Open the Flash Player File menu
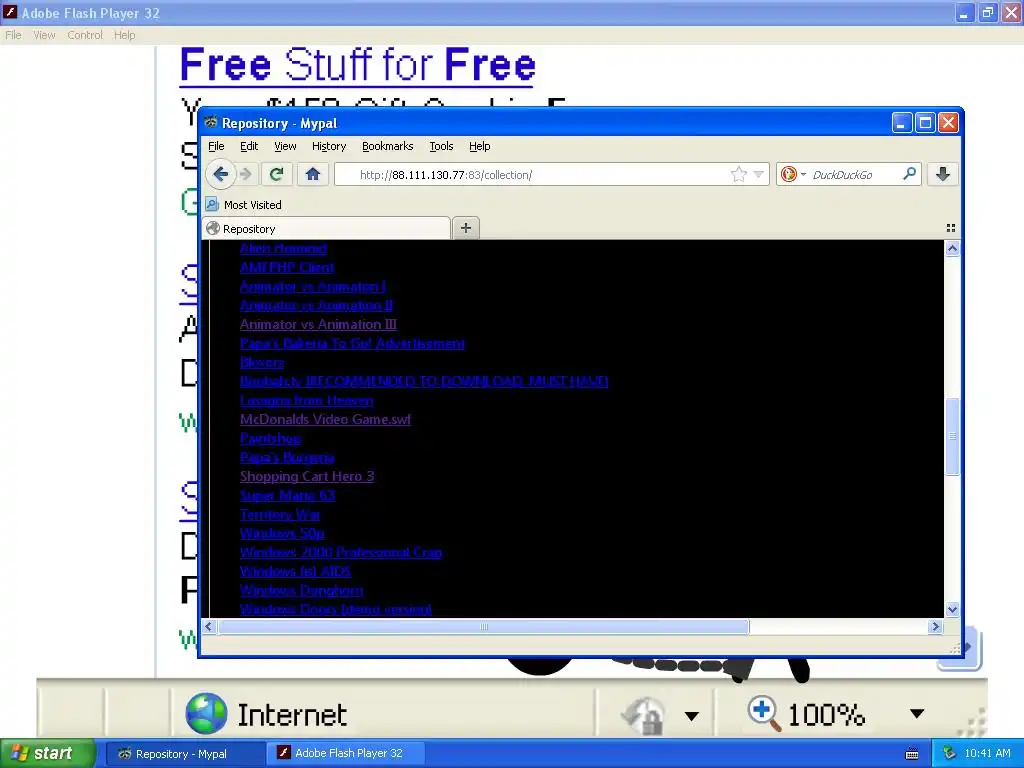The height and width of the screenshot is (768, 1024). pyautogui.click(x=13, y=35)
